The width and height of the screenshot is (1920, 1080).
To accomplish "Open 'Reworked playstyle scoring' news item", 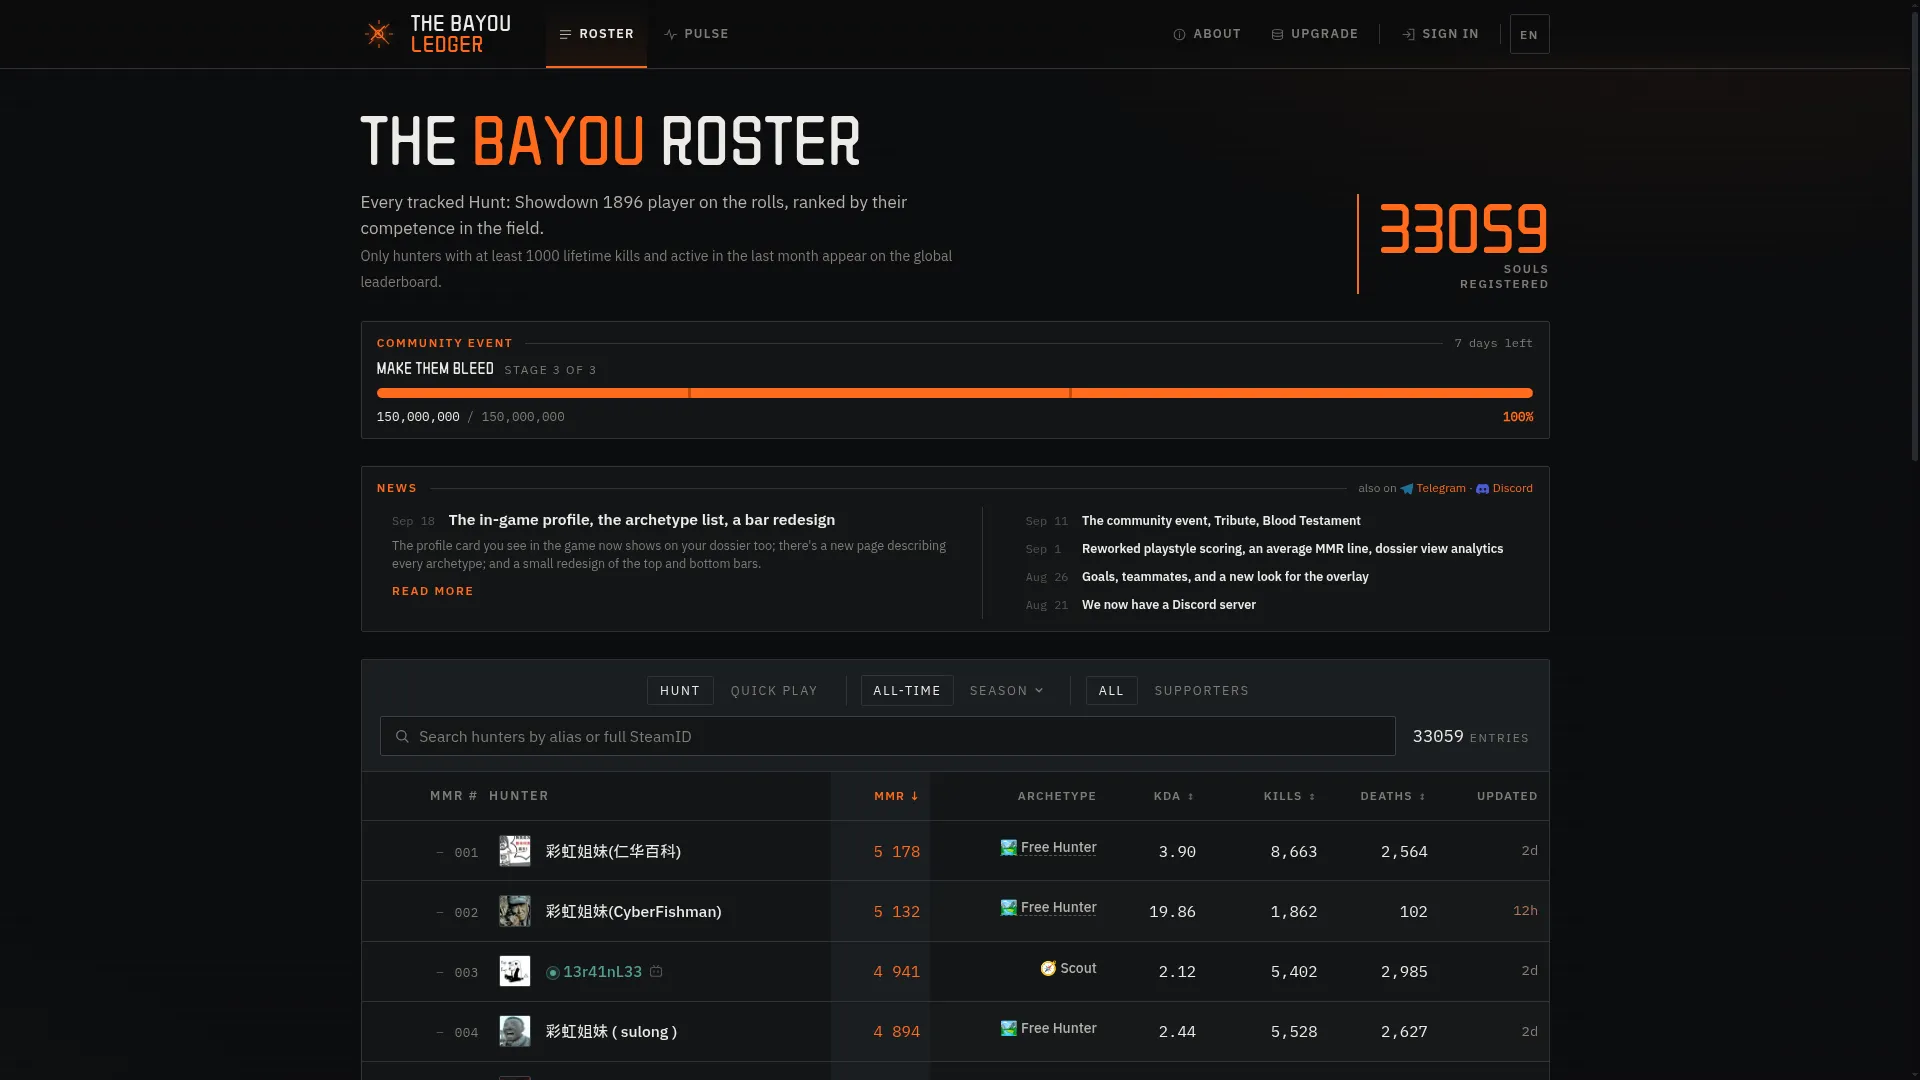I will (1292, 549).
